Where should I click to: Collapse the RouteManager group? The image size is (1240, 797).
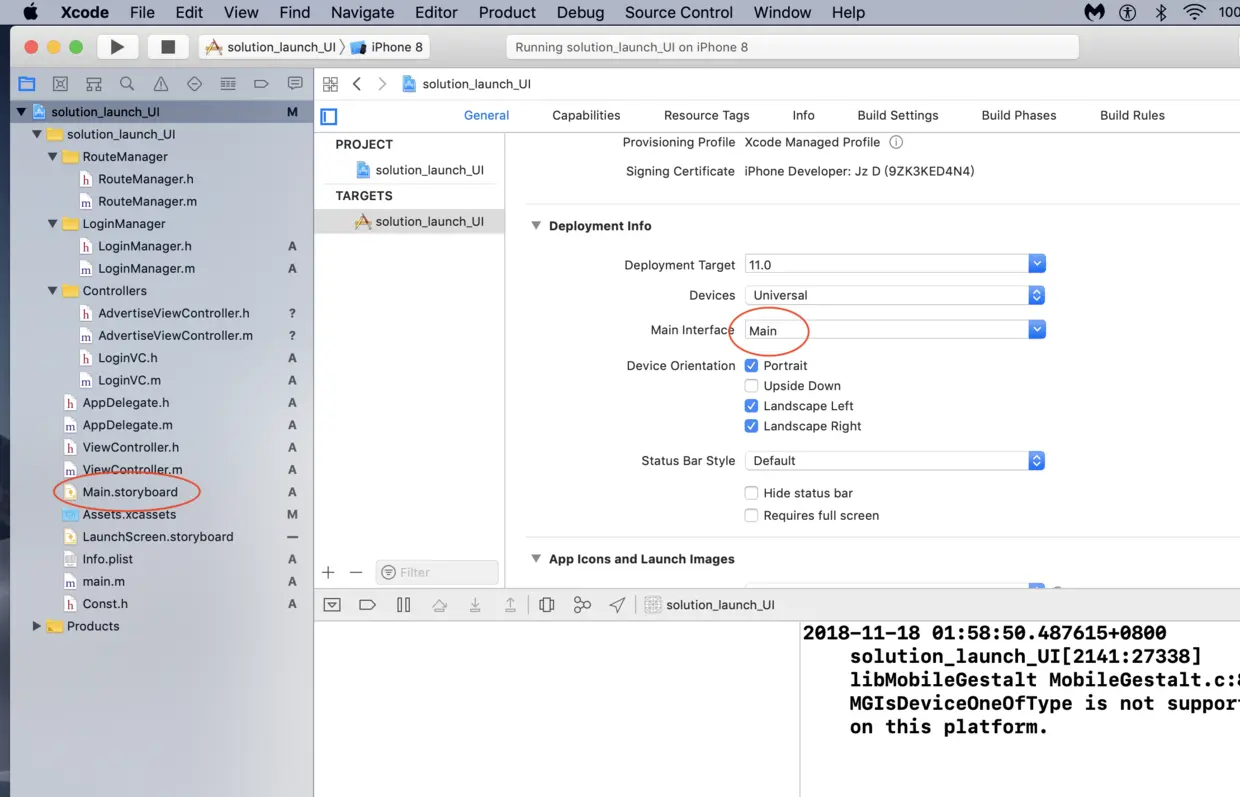coord(53,157)
